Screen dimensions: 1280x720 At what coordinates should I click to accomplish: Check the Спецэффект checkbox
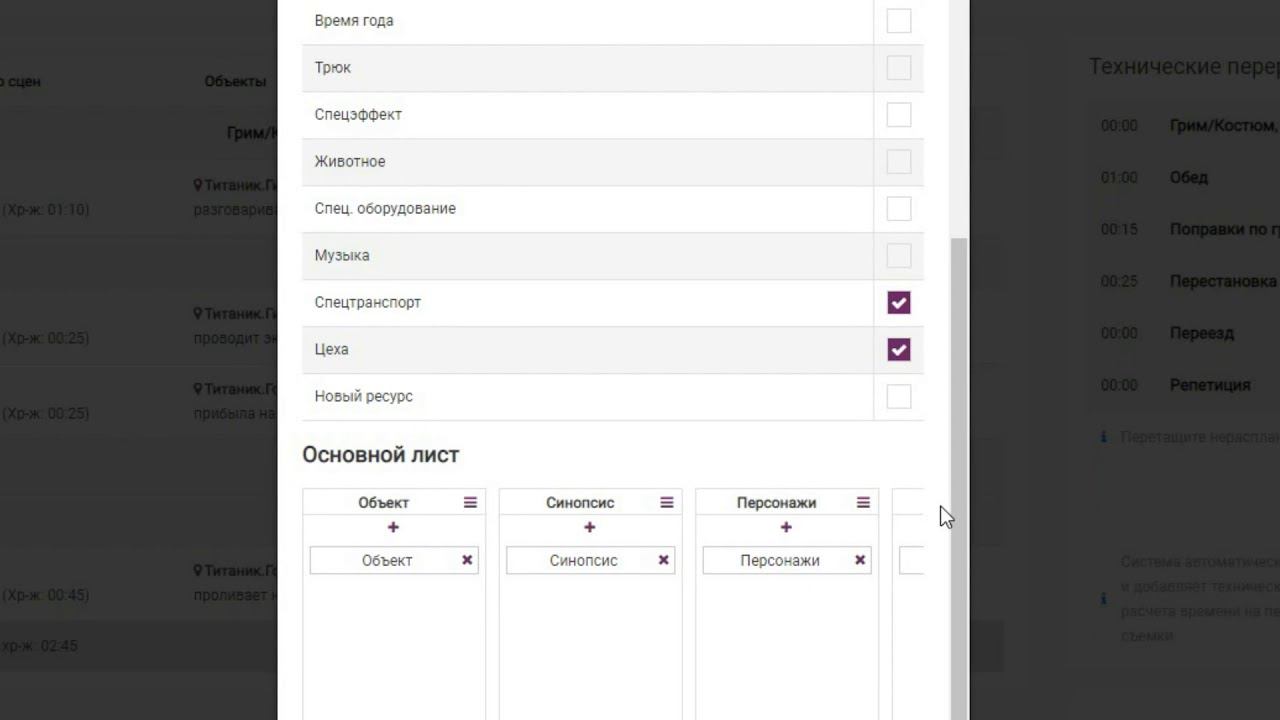[899, 115]
